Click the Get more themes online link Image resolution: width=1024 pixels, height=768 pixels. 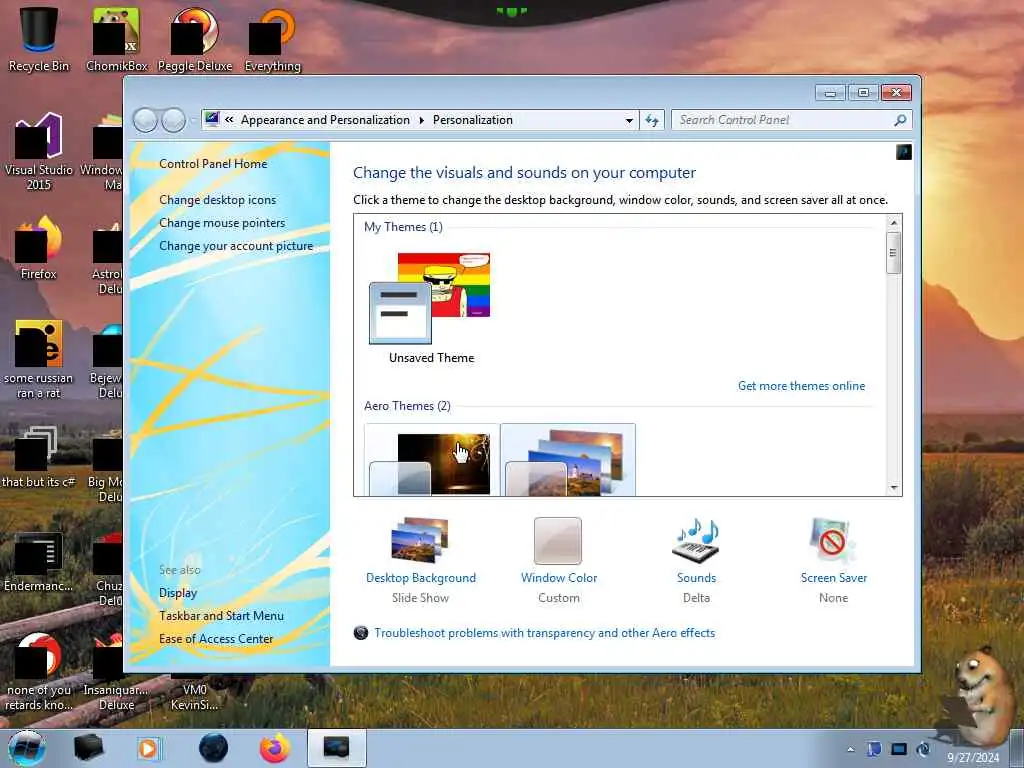click(801, 386)
